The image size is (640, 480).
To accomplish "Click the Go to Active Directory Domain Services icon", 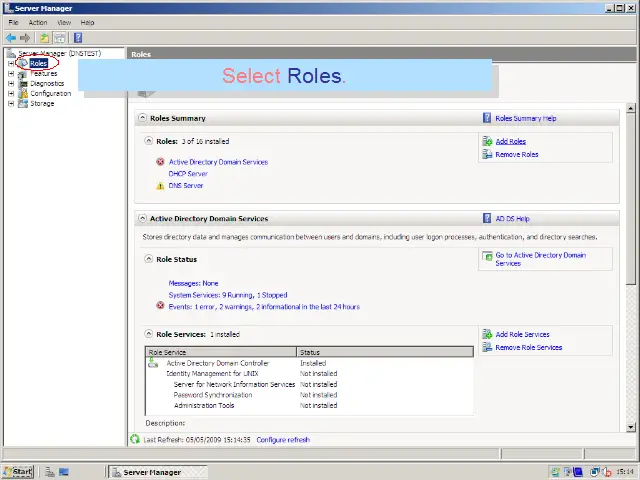I will point(487,256).
